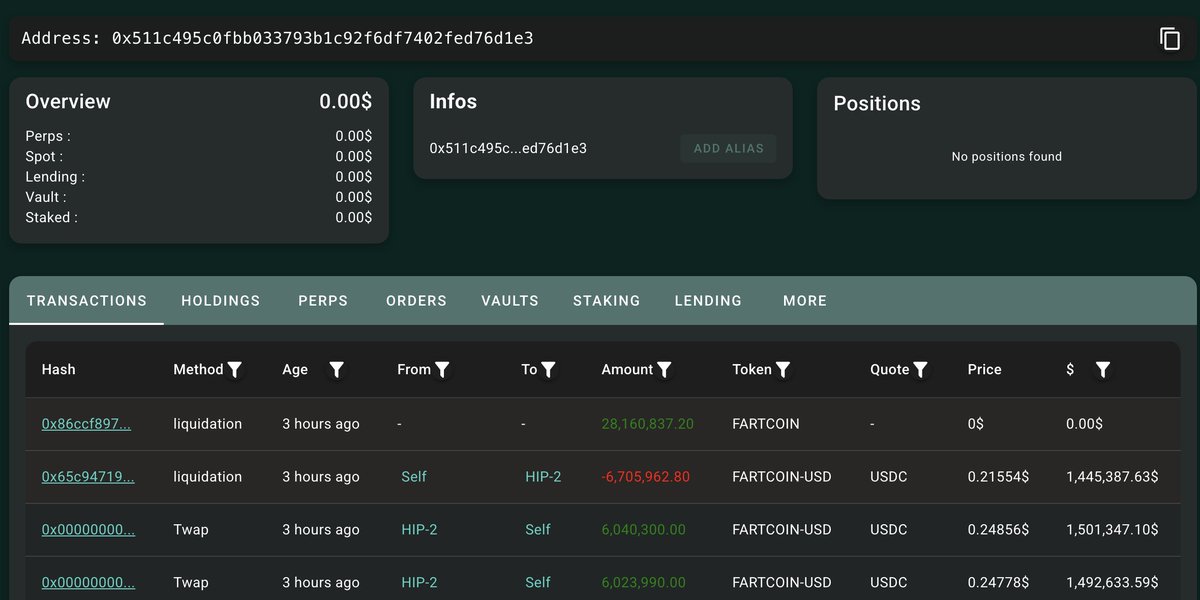
Task: Open the Token column filter
Action: 783,370
